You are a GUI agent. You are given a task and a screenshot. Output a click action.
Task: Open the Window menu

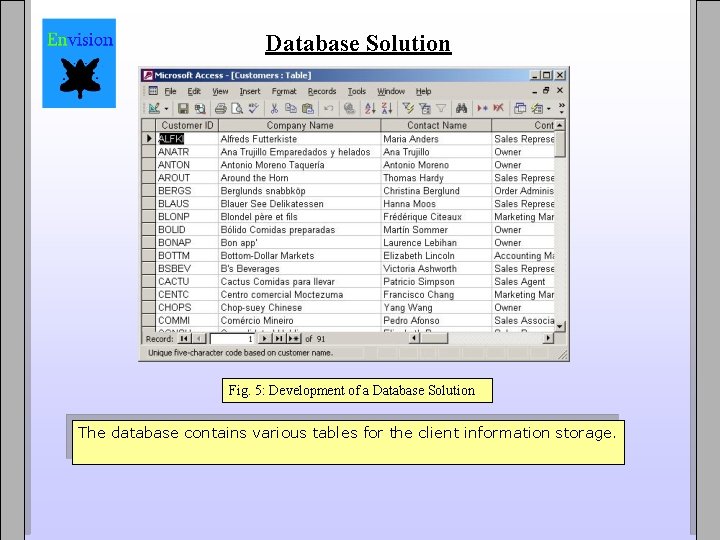click(391, 91)
